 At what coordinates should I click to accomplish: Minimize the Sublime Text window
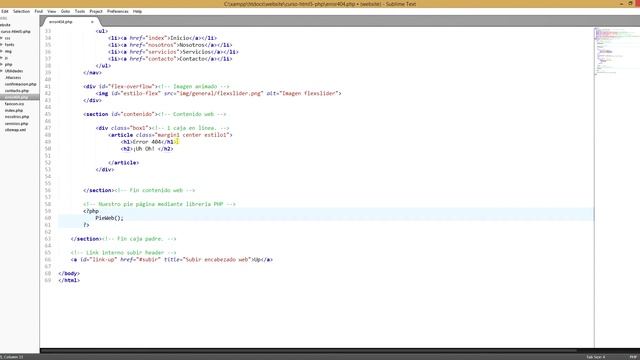621,4
